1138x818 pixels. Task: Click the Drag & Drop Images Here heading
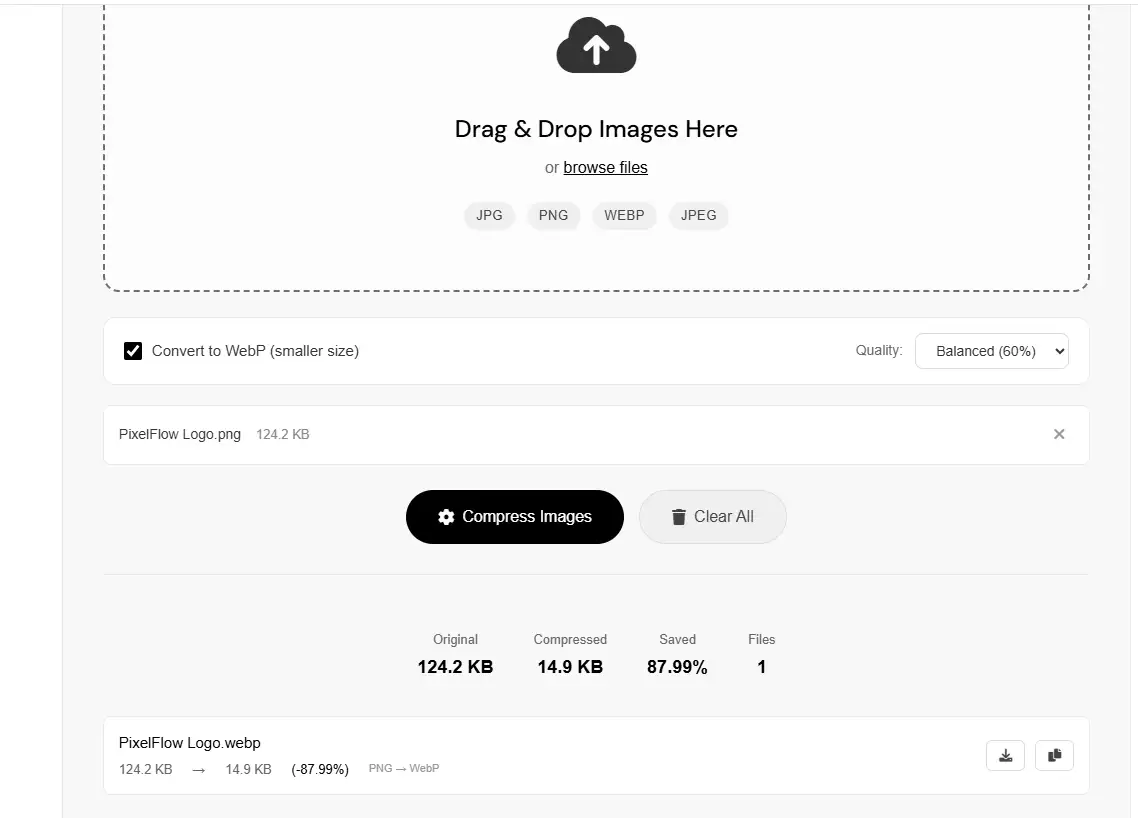coord(596,129)
